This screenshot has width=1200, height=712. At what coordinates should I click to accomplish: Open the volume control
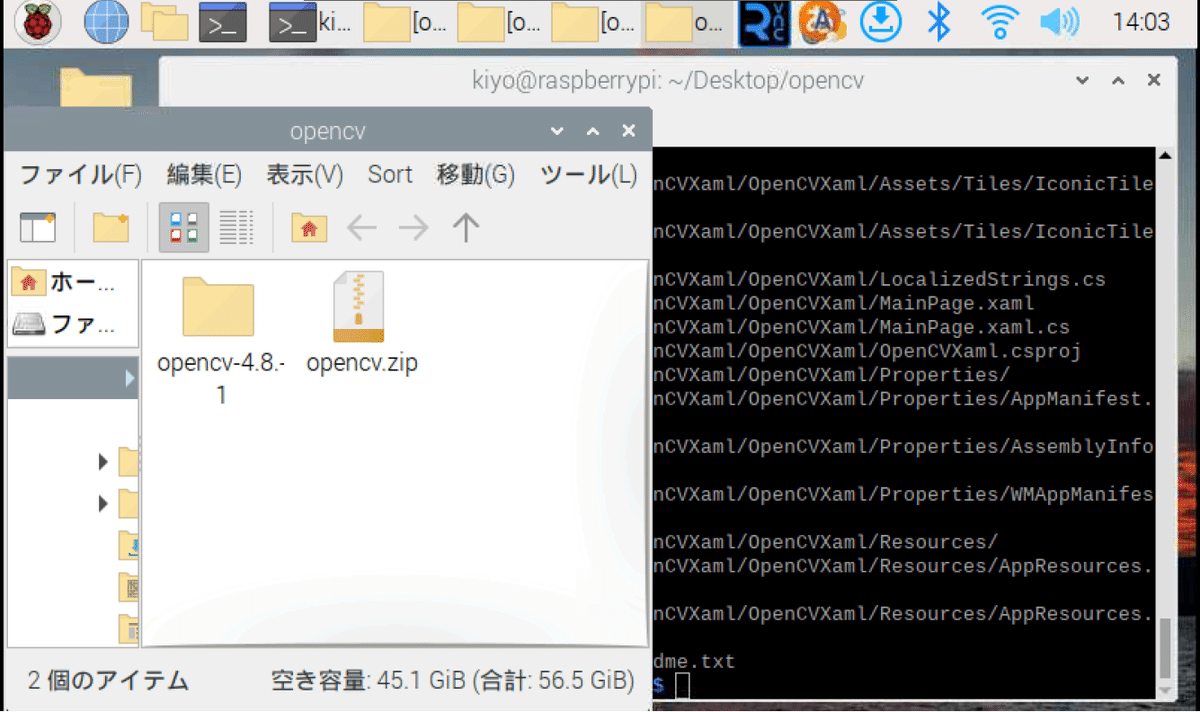click(1058, 22)
